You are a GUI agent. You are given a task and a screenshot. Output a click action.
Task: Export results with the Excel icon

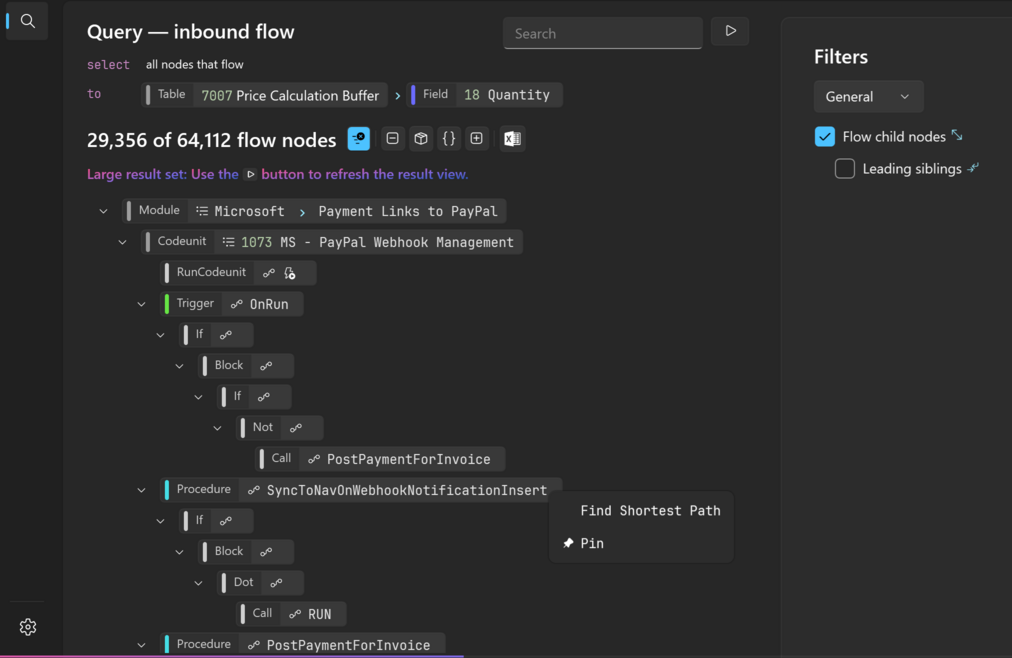[x=512, y=139]
